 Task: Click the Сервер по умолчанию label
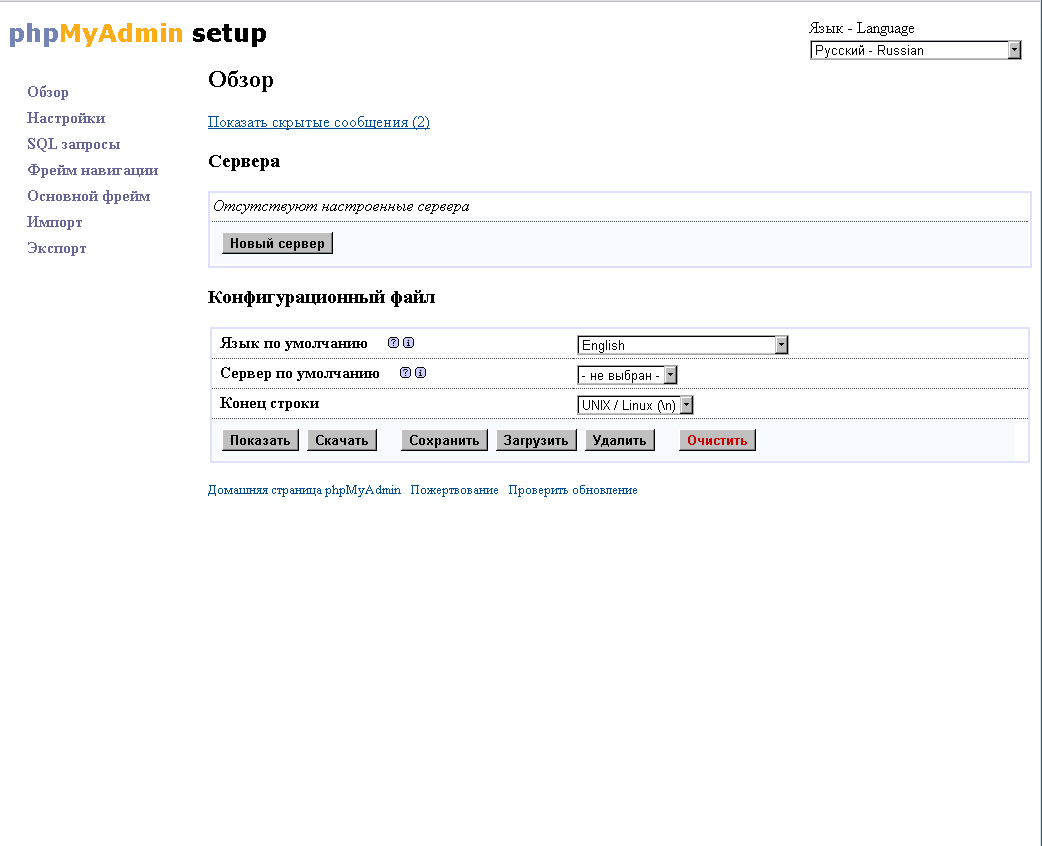click(x=300, y=373)
